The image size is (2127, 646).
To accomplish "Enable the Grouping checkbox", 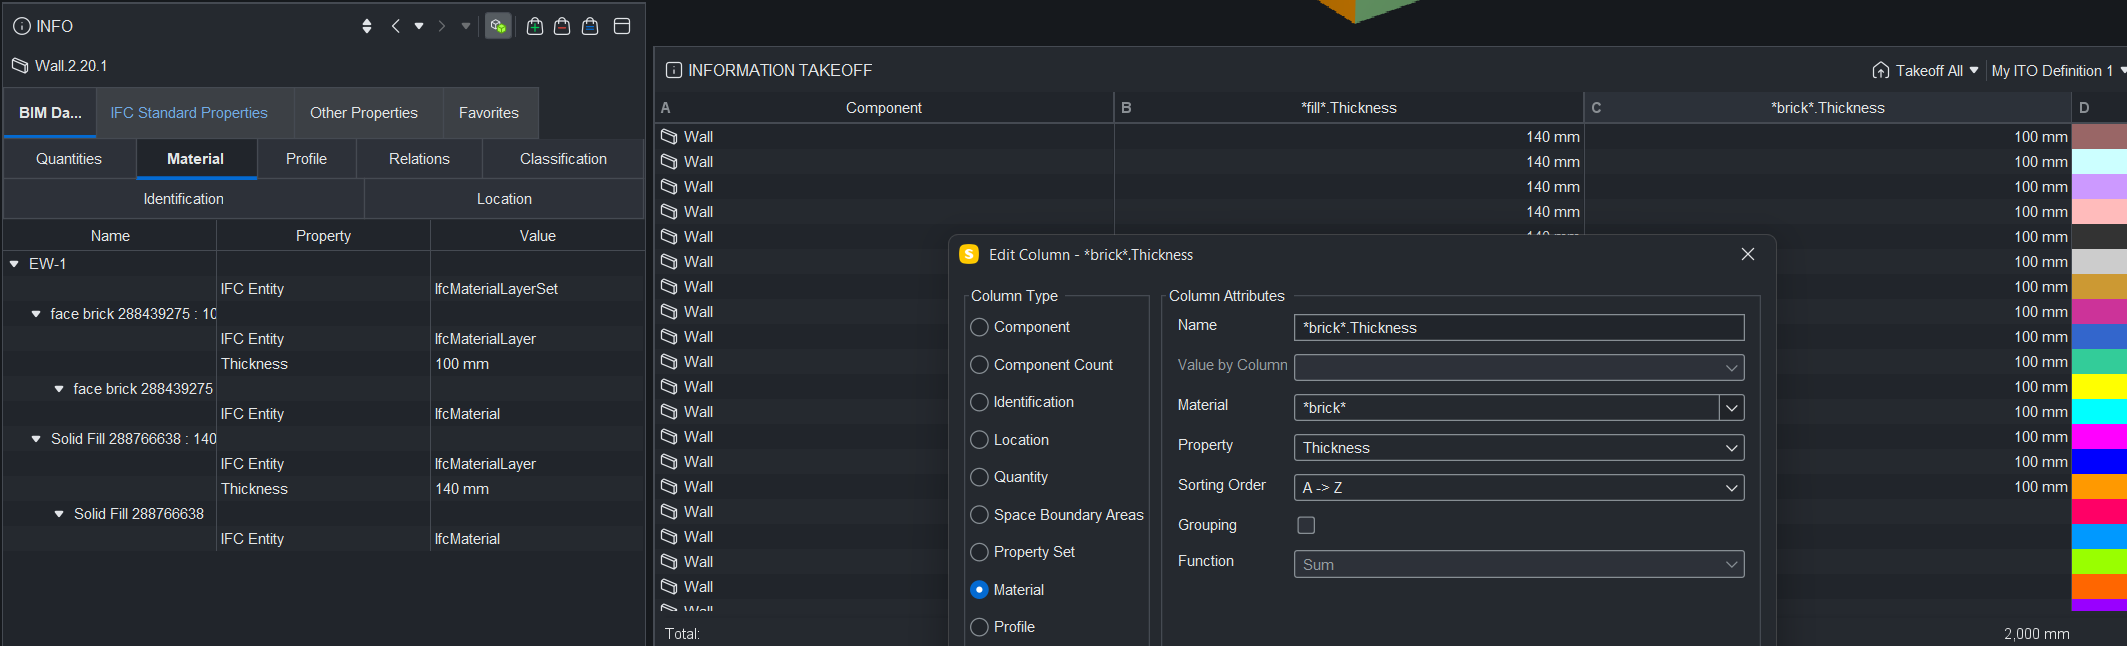I will click(x=1306, y=525).
